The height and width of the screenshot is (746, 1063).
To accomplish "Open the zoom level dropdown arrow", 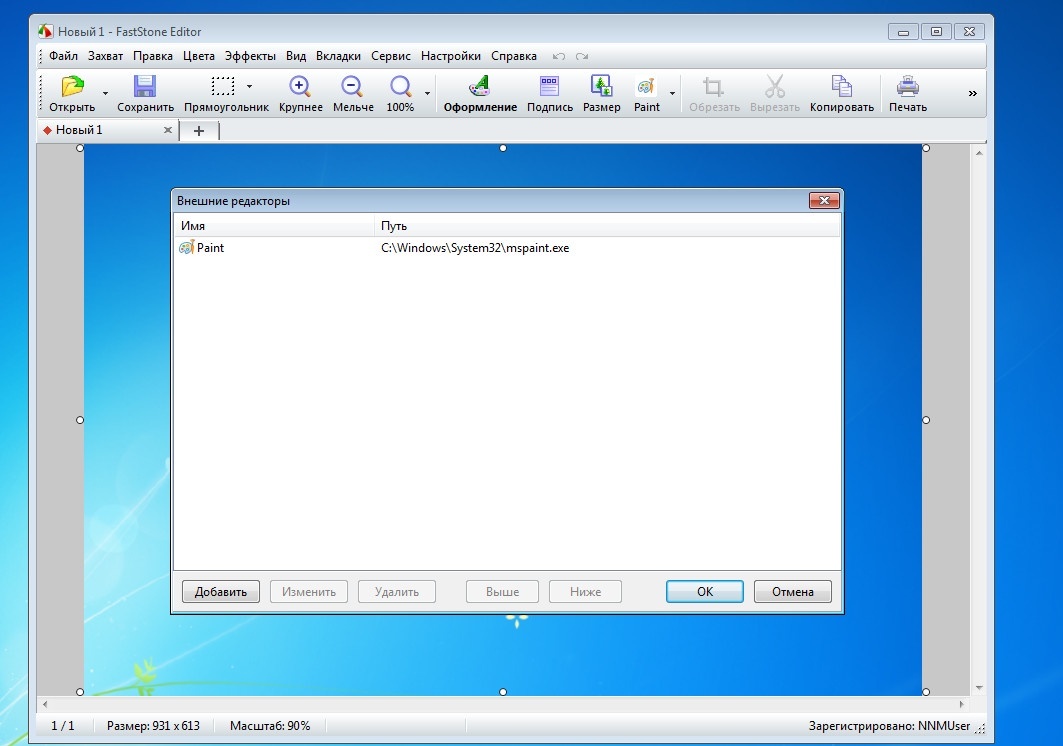I will pos(427,94).
